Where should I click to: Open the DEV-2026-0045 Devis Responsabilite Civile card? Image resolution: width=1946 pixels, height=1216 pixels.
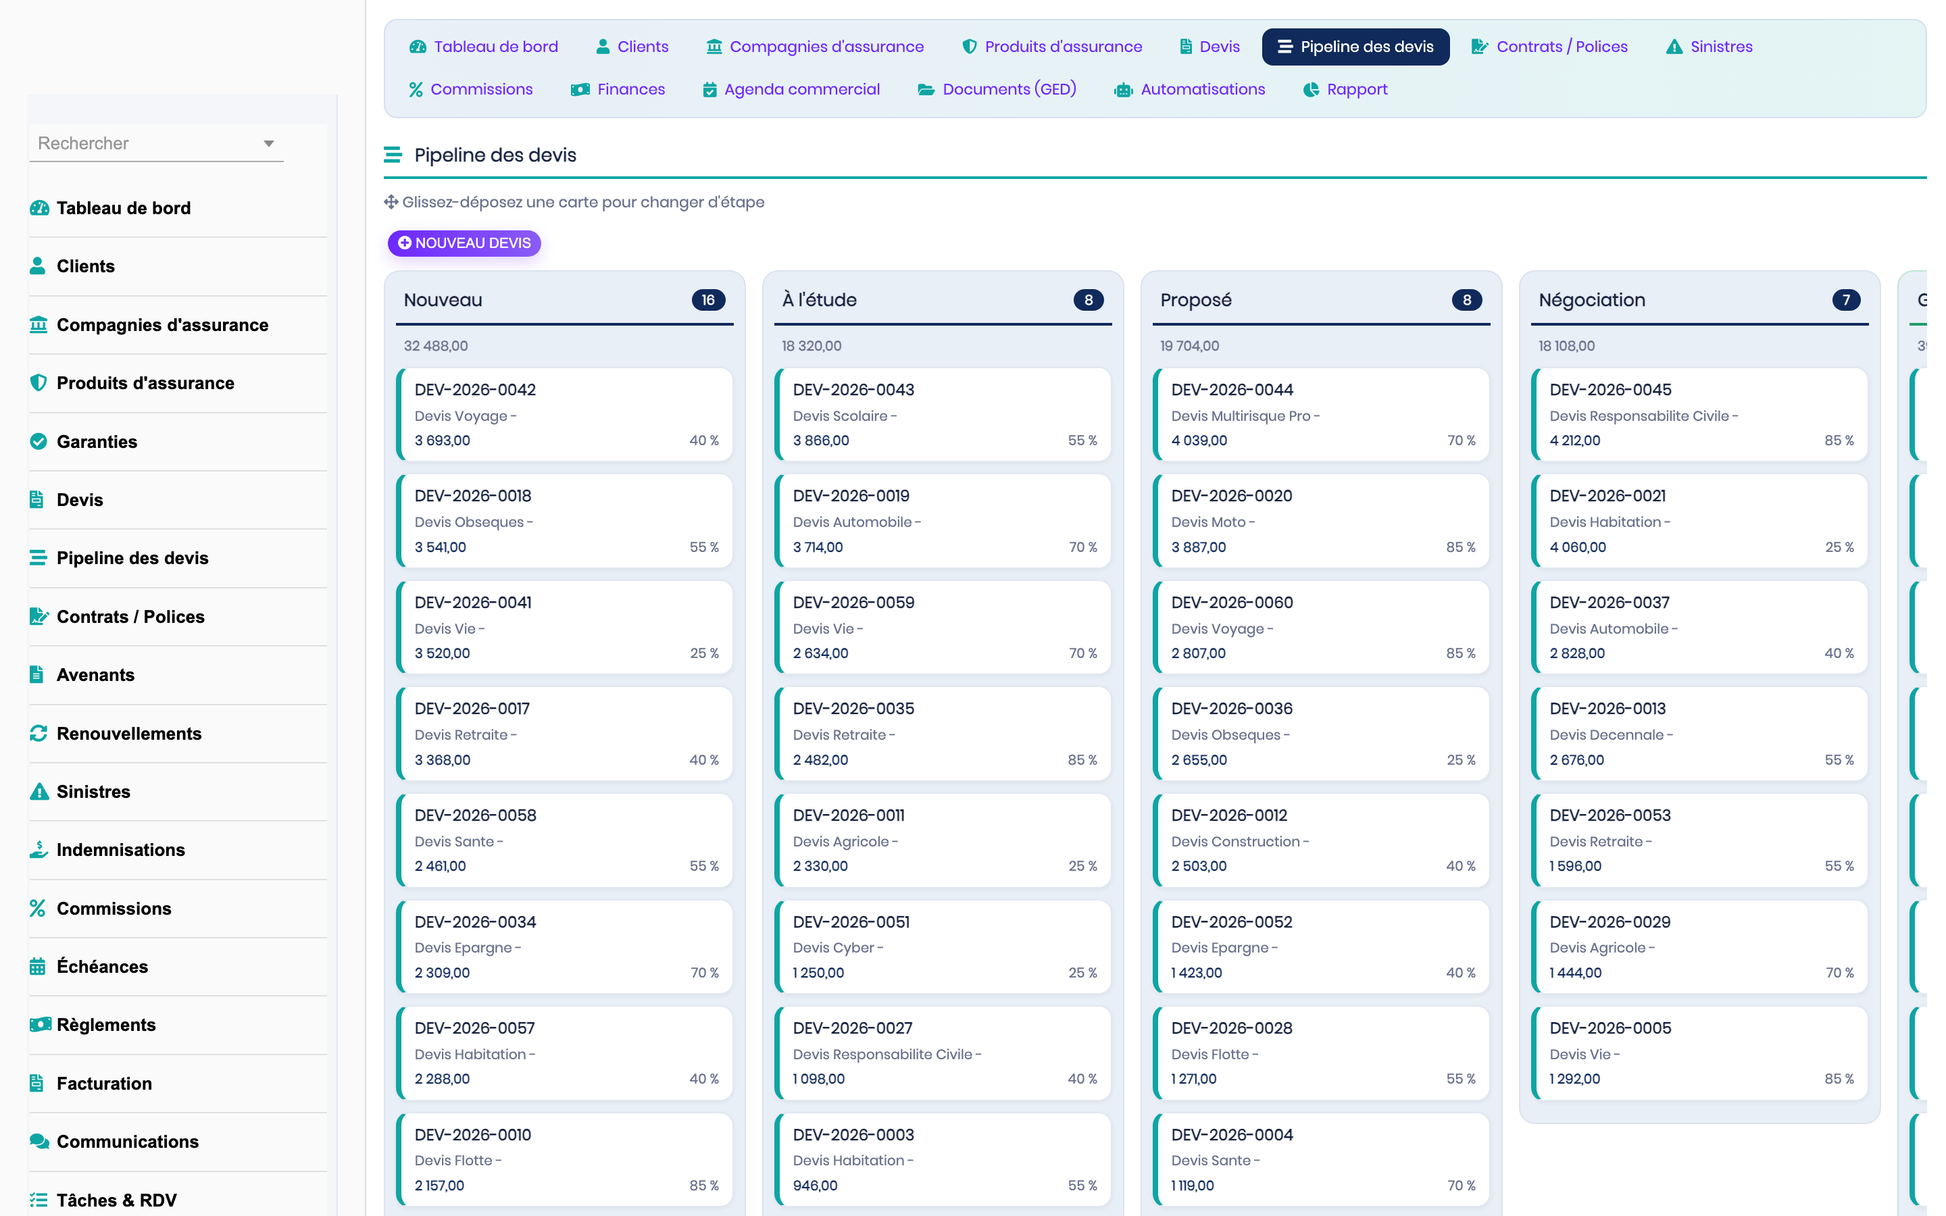pyautogui.click(x=1700, y=414)
